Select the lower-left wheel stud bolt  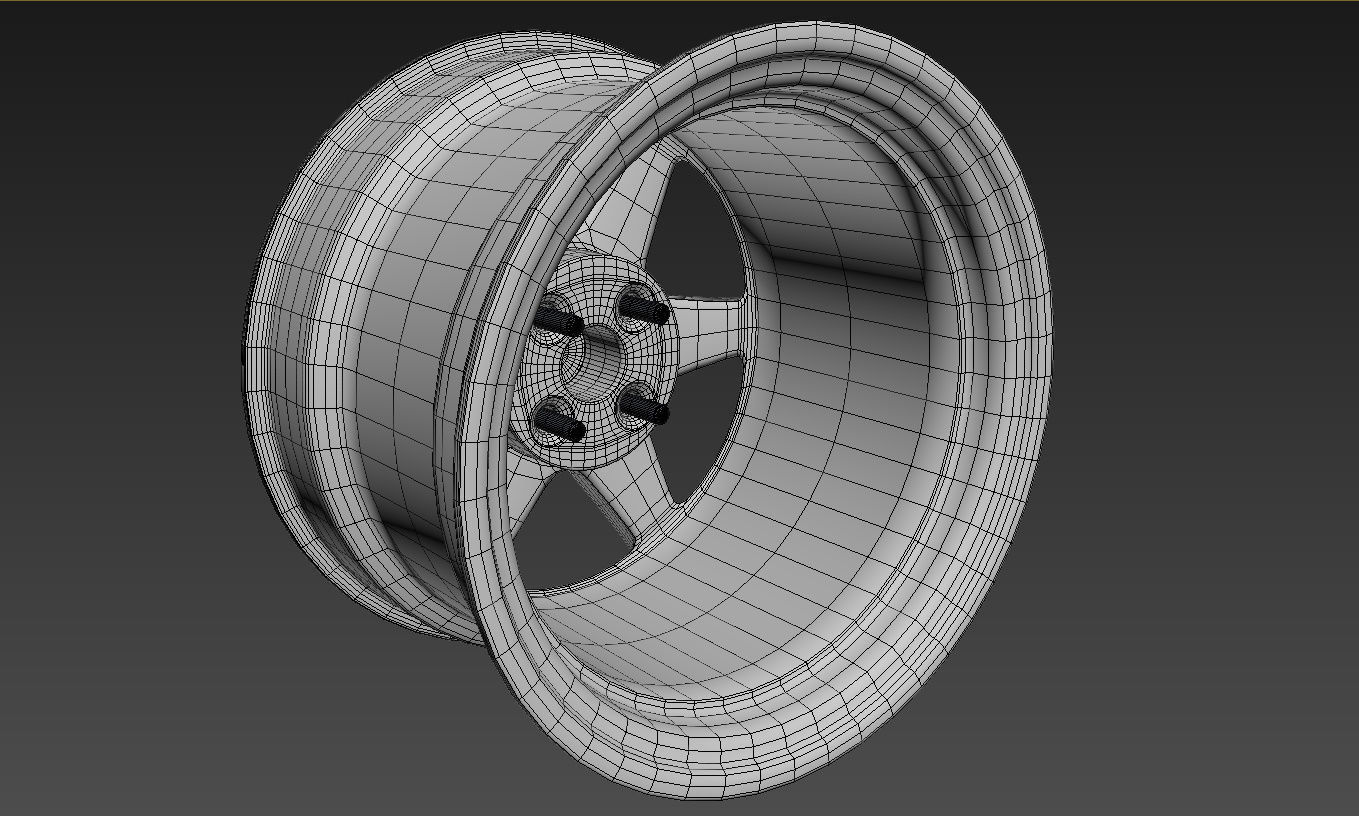(562, 423)
